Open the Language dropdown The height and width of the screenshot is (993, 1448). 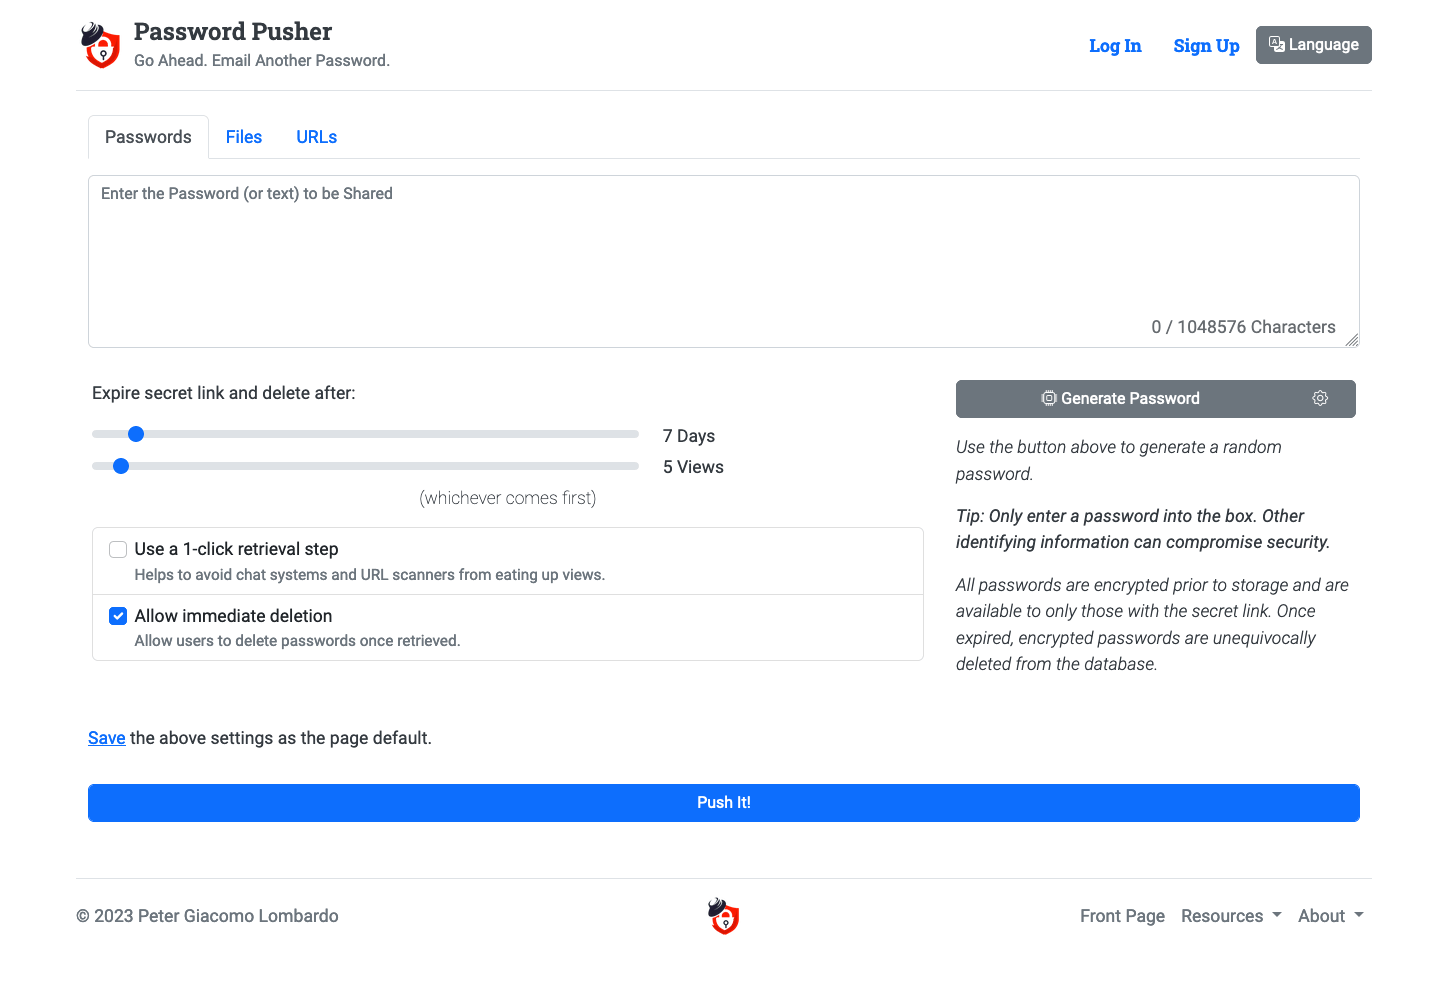1313,44
